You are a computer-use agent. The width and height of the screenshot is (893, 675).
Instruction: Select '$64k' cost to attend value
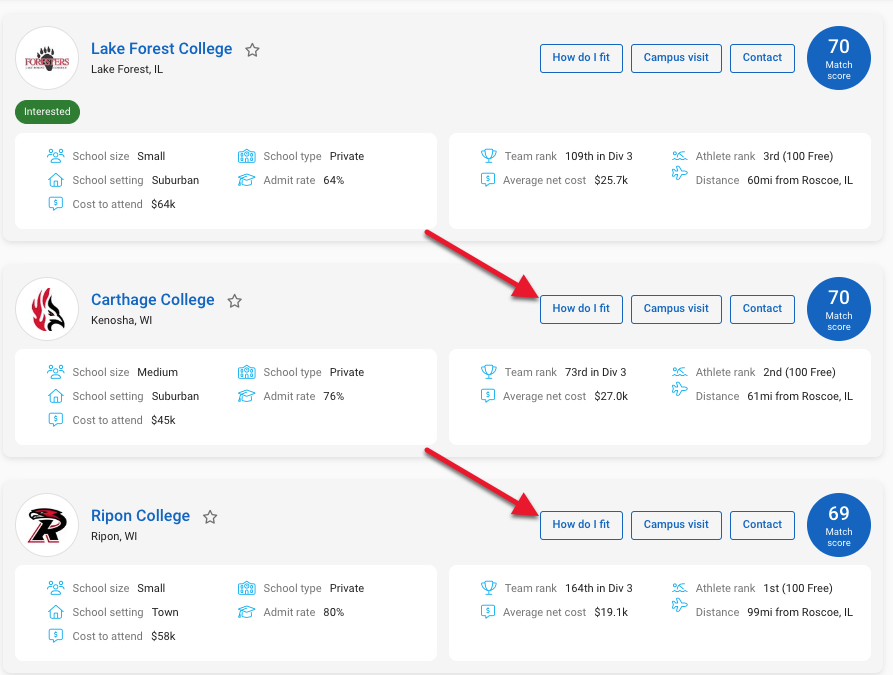coord(163,204)
